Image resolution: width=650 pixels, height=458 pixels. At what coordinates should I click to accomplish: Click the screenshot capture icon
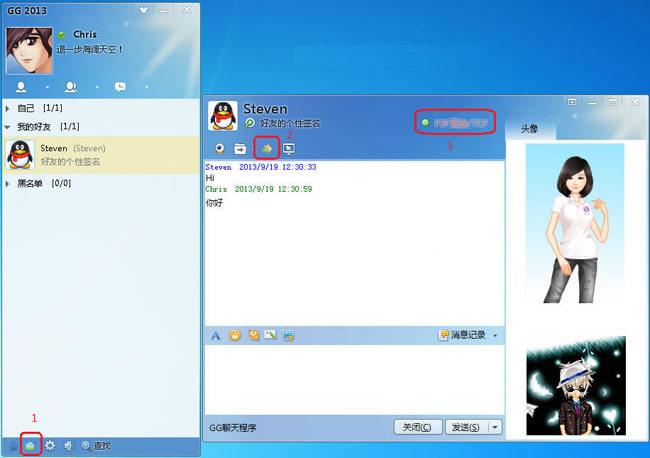click(289, 335)
